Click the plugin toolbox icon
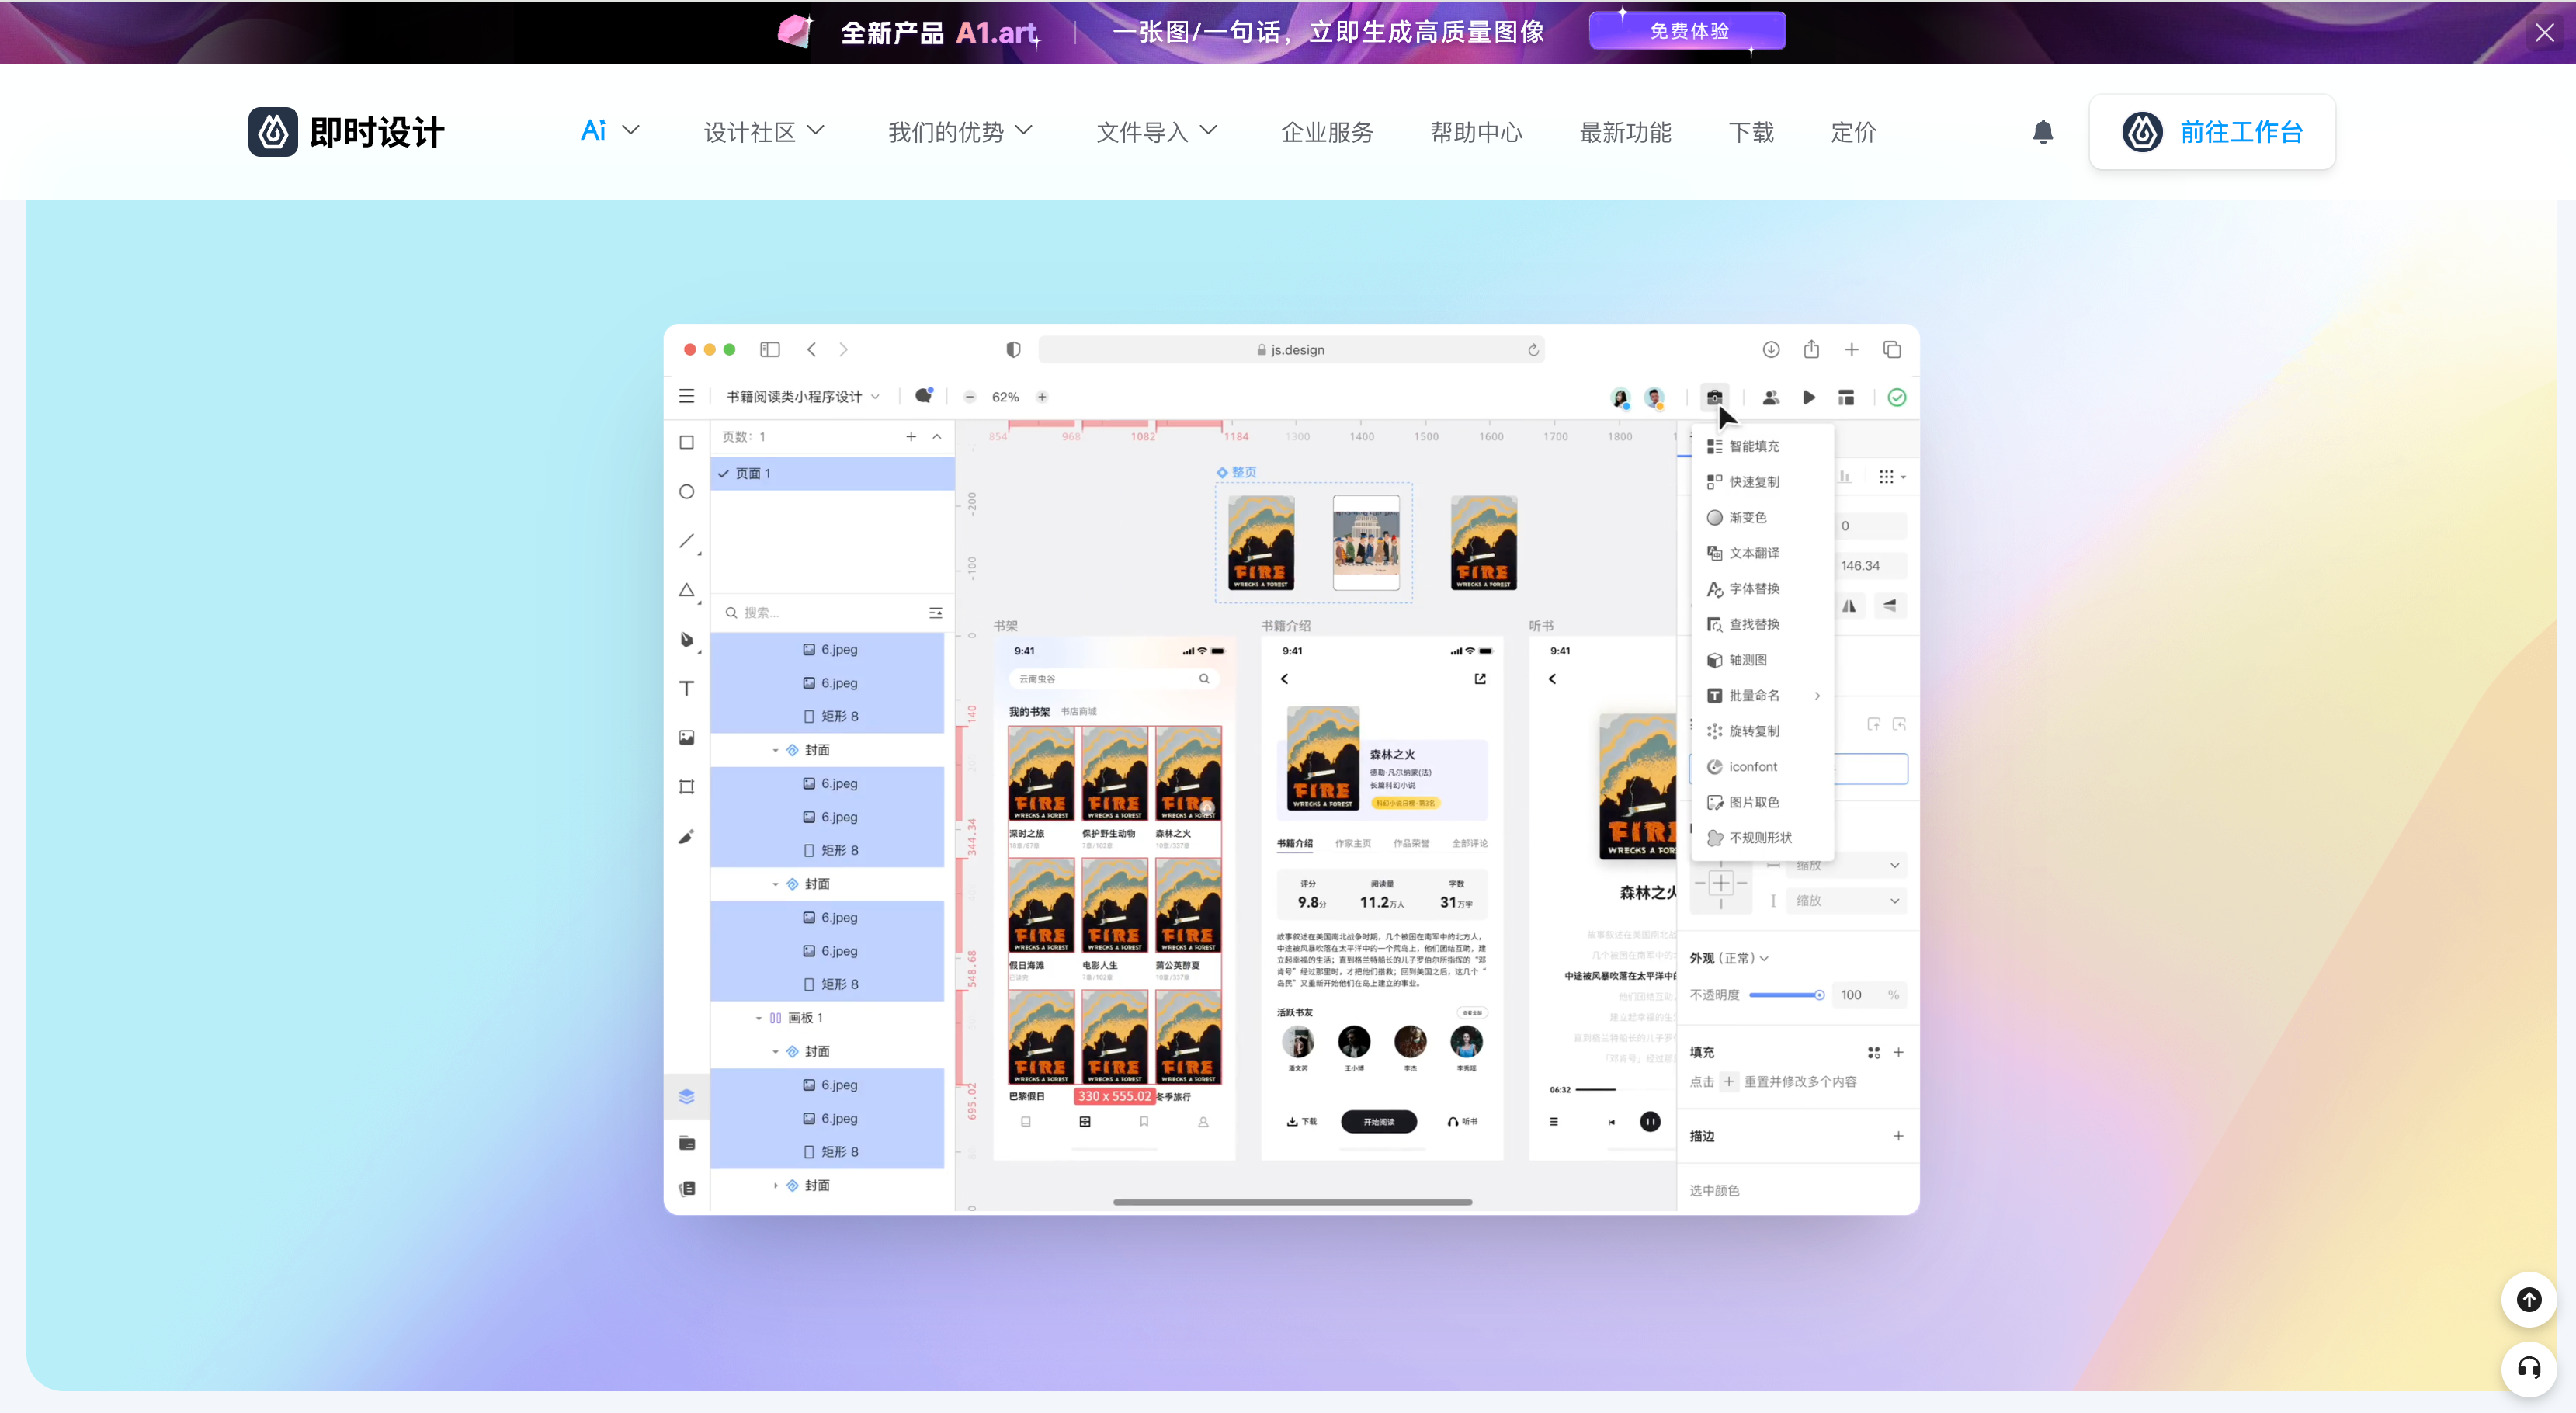This screenshot has width=2576, height=1413. tap(1714, 397)
